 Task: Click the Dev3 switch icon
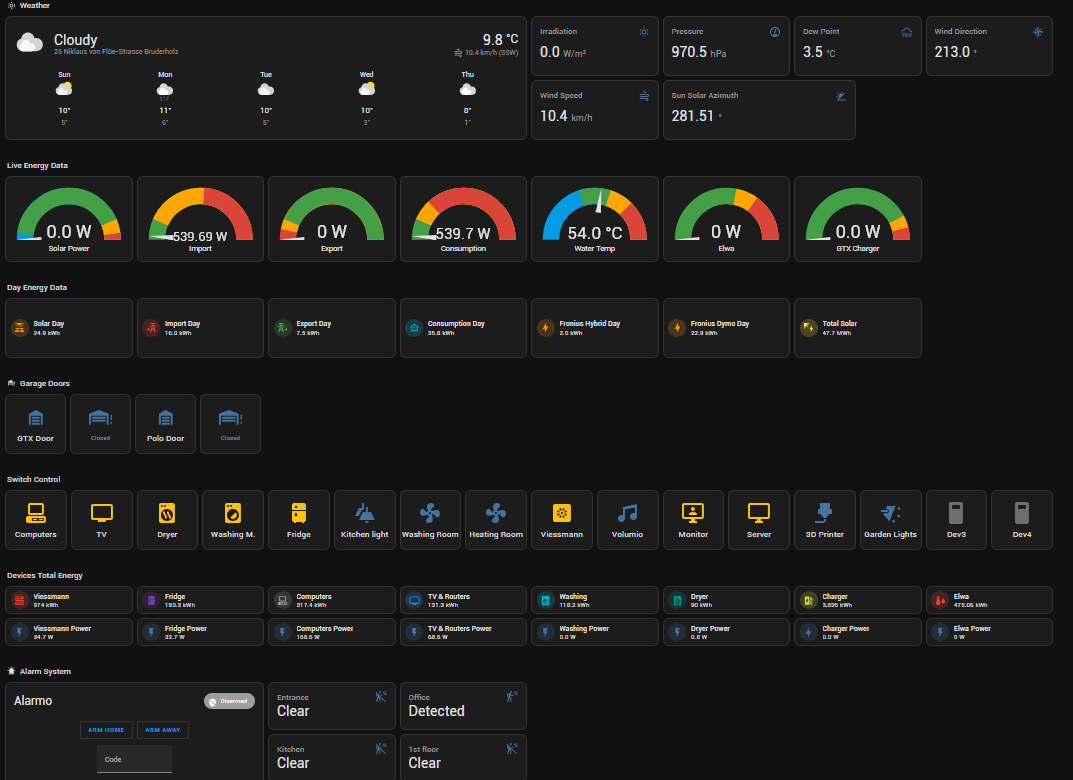pyautogui.click(x=956, y=512)
